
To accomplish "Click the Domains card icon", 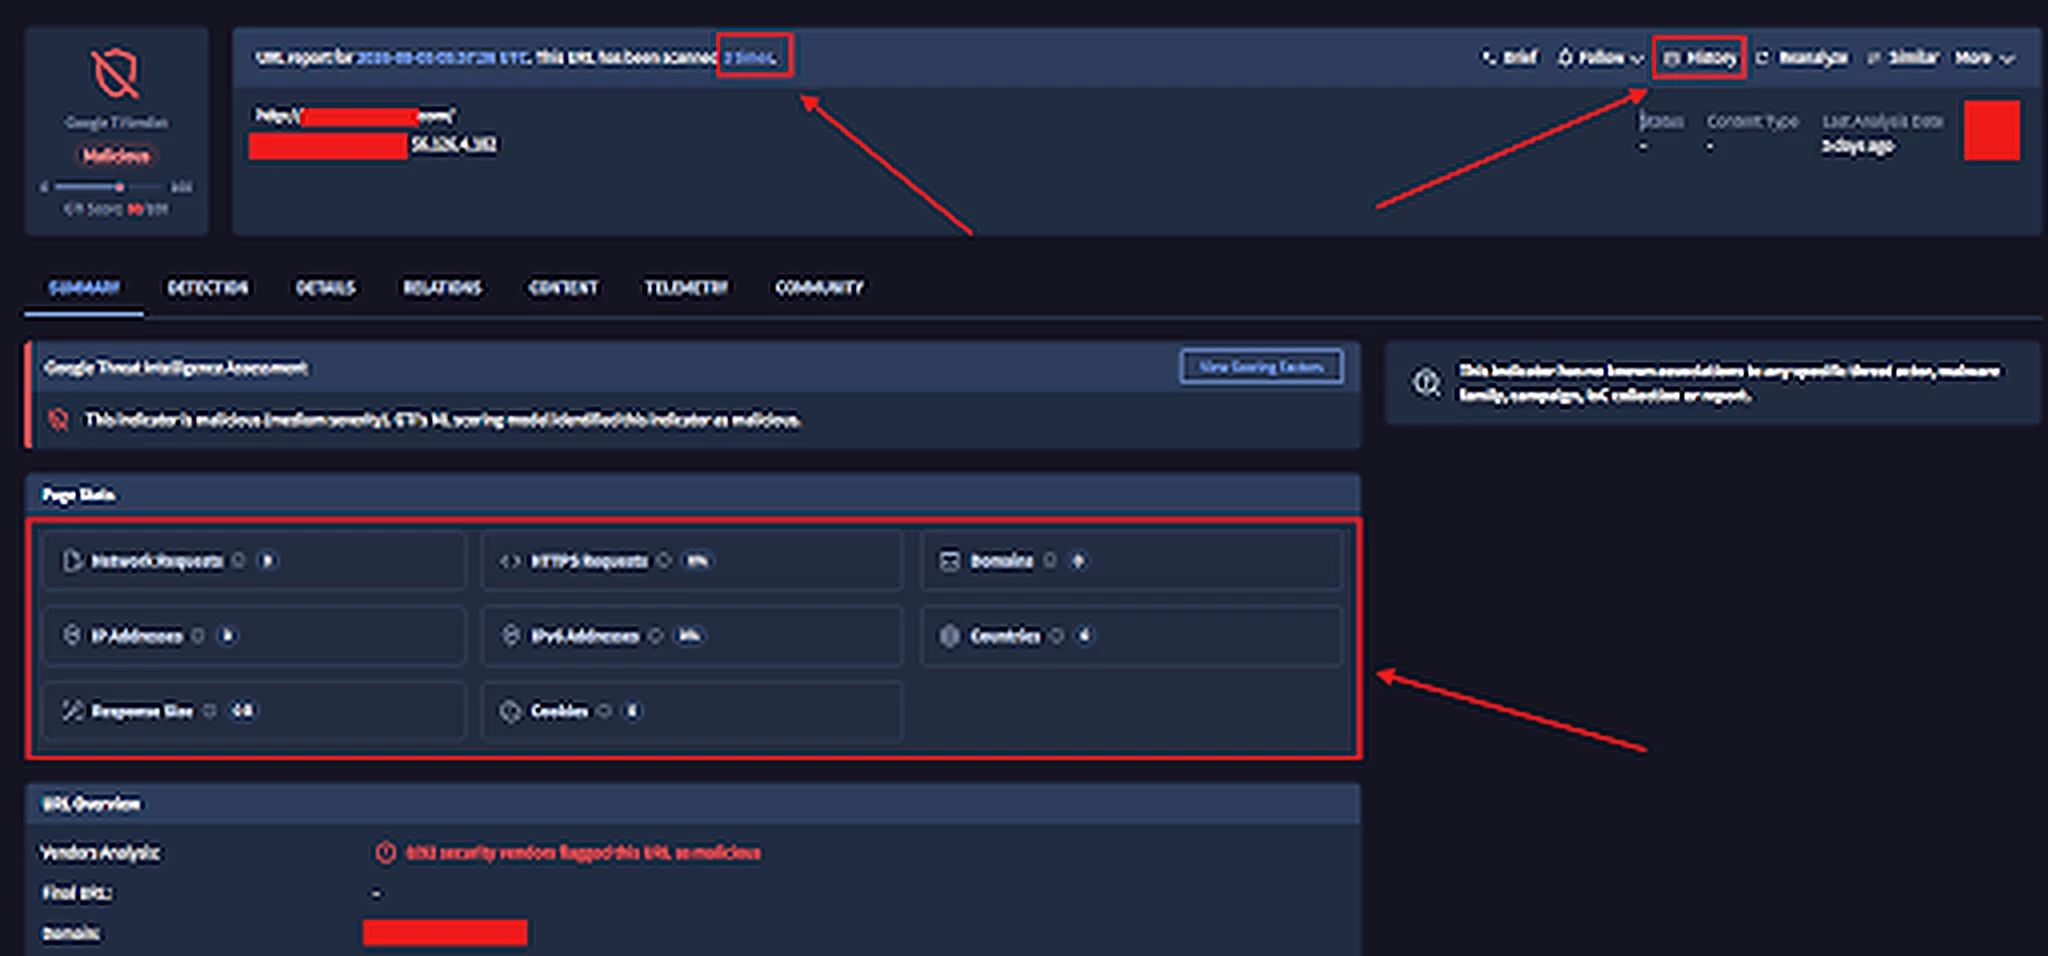I will [x=949, y=561].
